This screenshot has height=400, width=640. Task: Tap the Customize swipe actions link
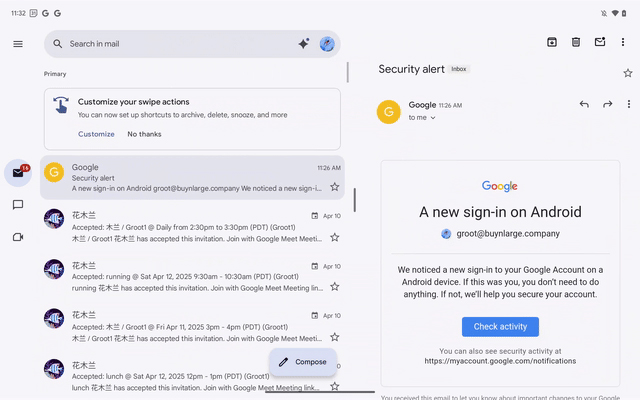96,134
